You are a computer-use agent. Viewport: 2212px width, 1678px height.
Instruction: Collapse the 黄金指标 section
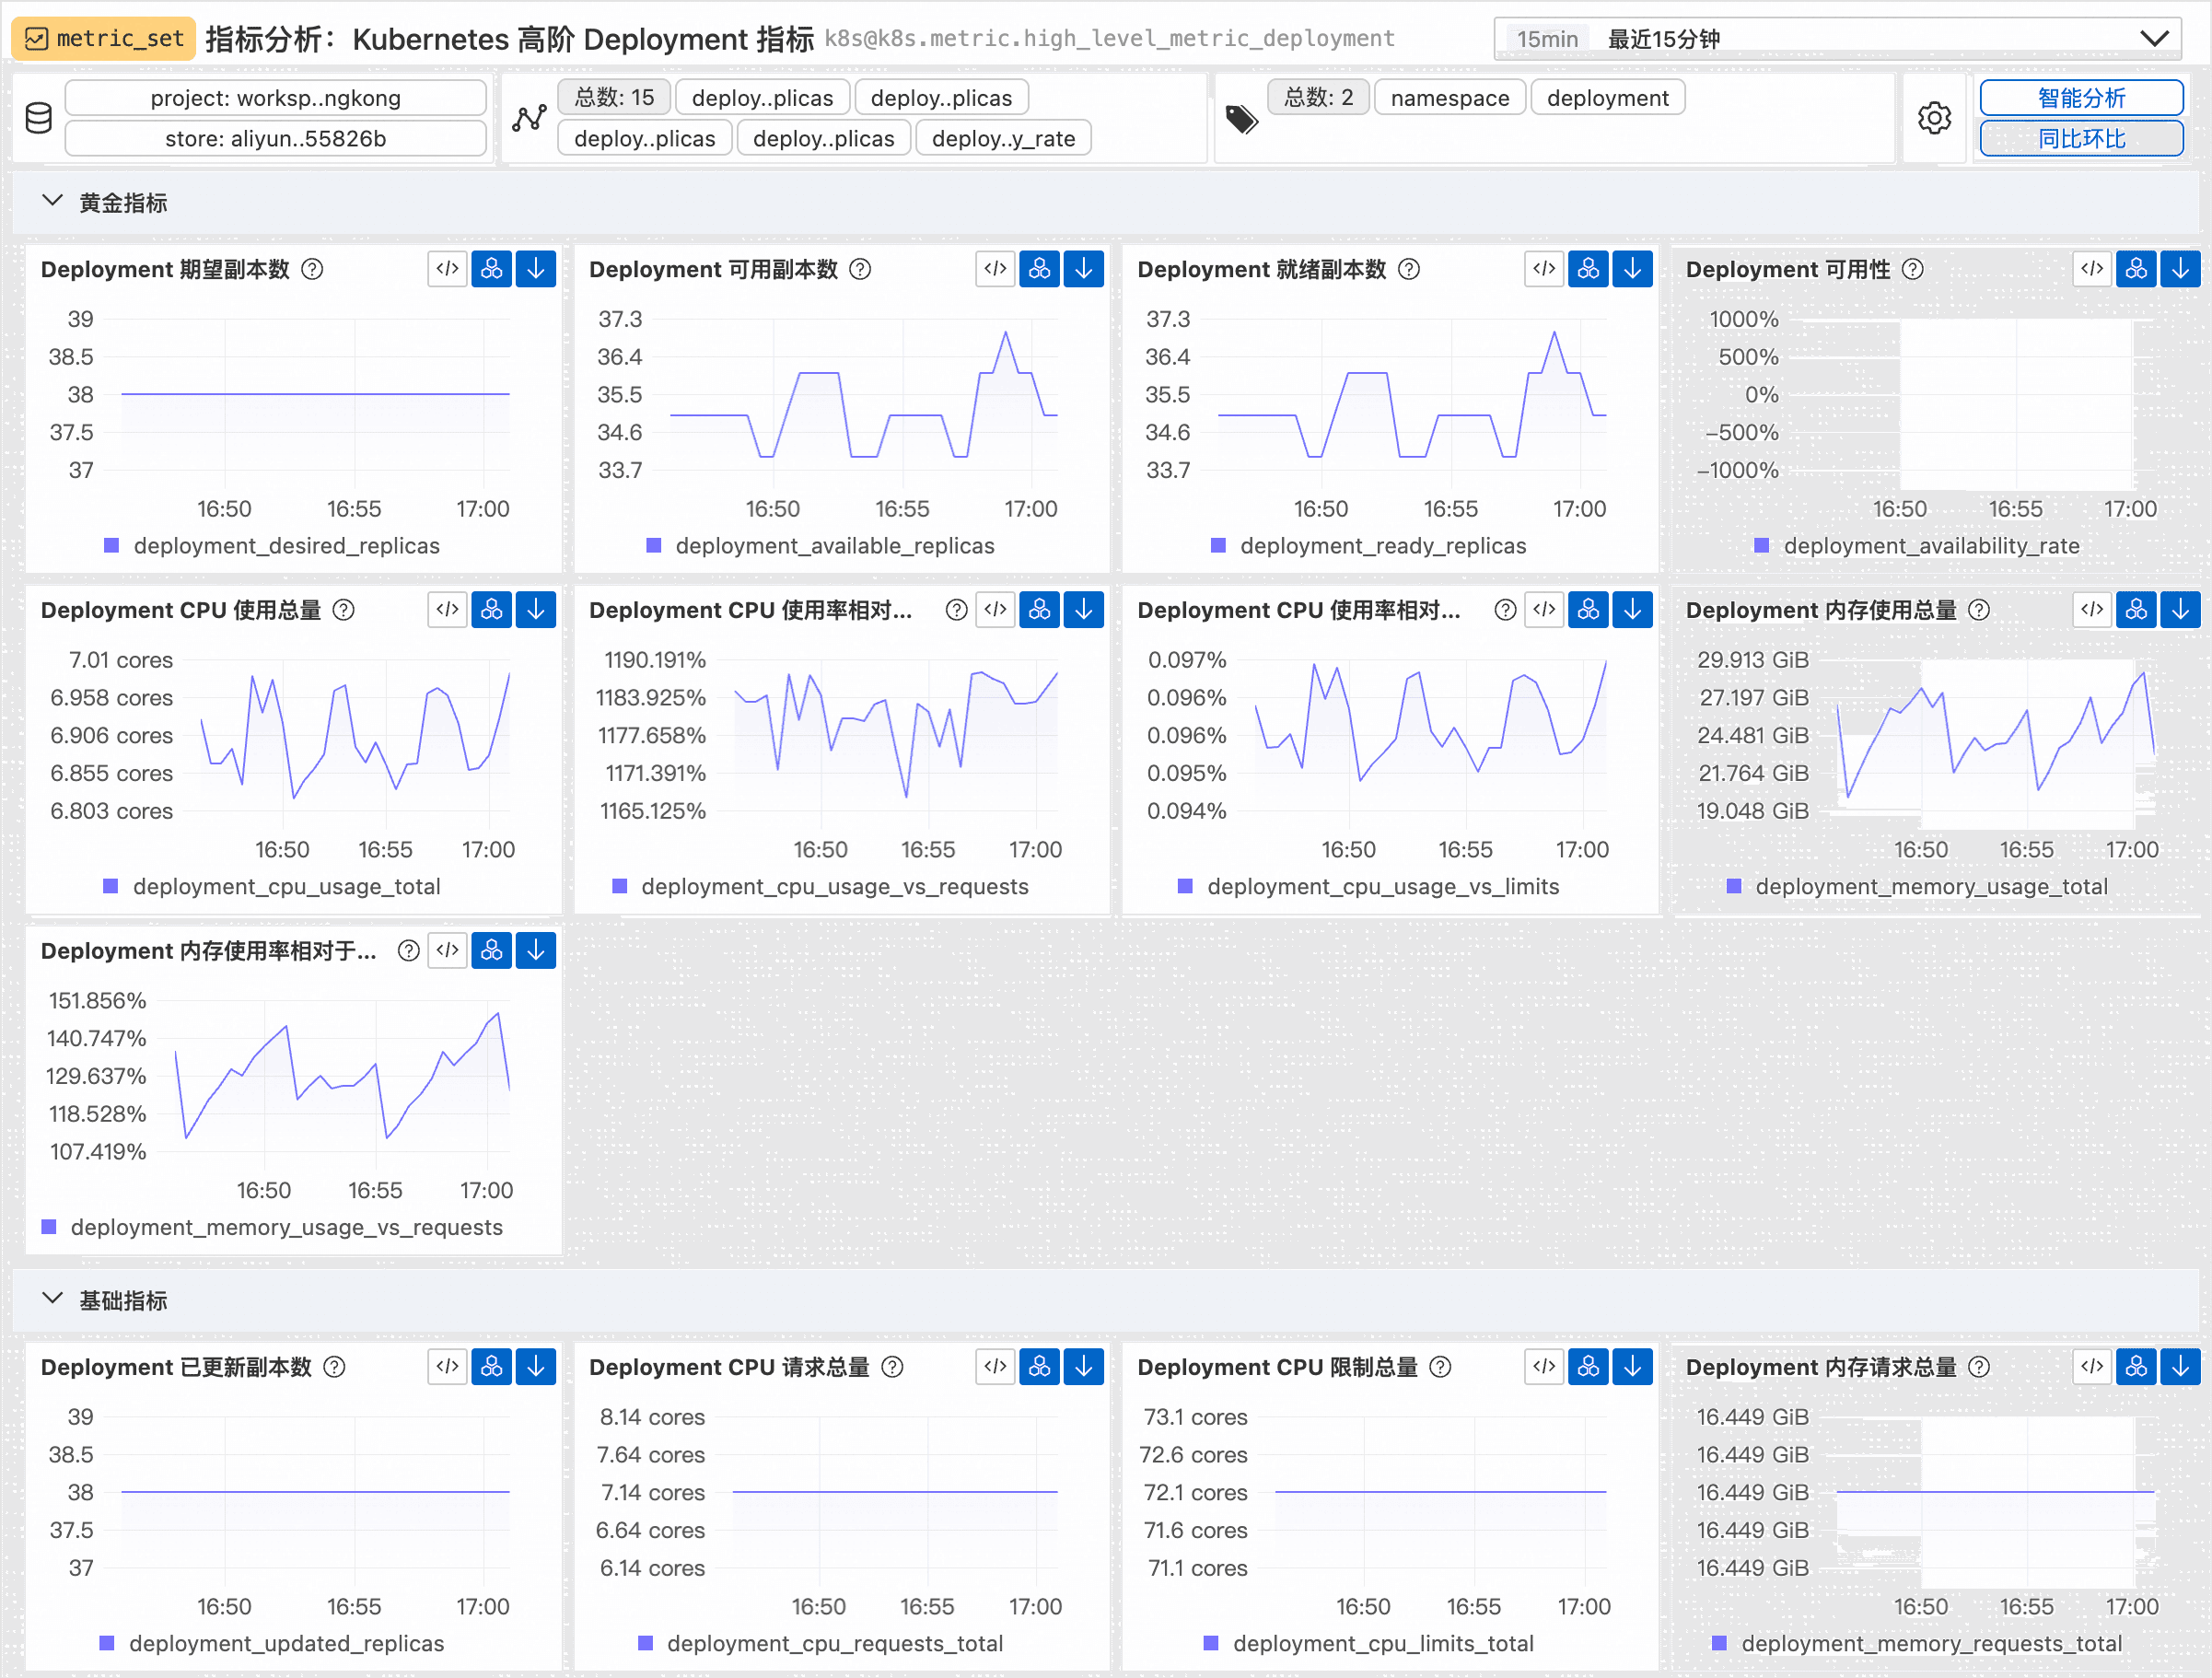coord(53,202)
